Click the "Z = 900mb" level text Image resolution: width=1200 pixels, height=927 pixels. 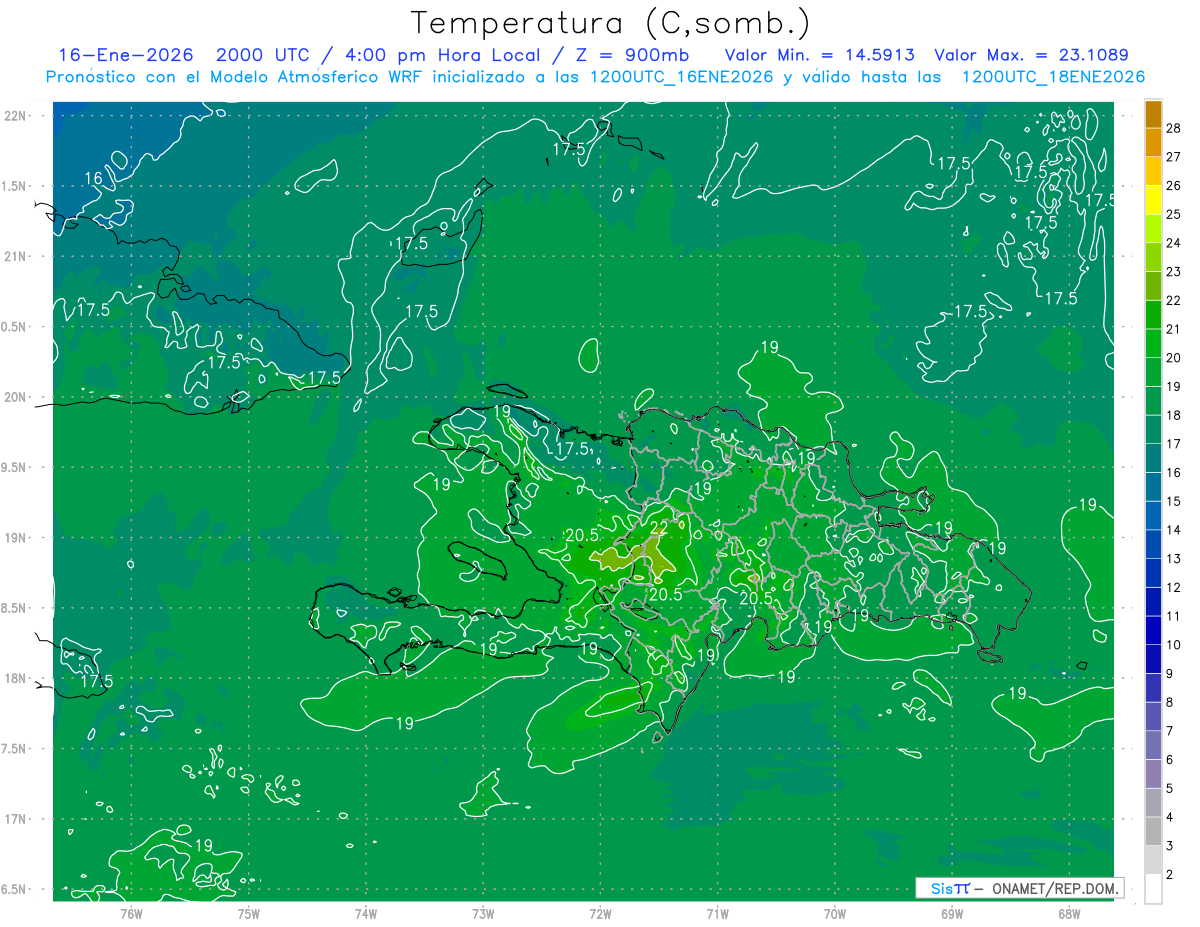pyautogui.click(x=633, y=54)
